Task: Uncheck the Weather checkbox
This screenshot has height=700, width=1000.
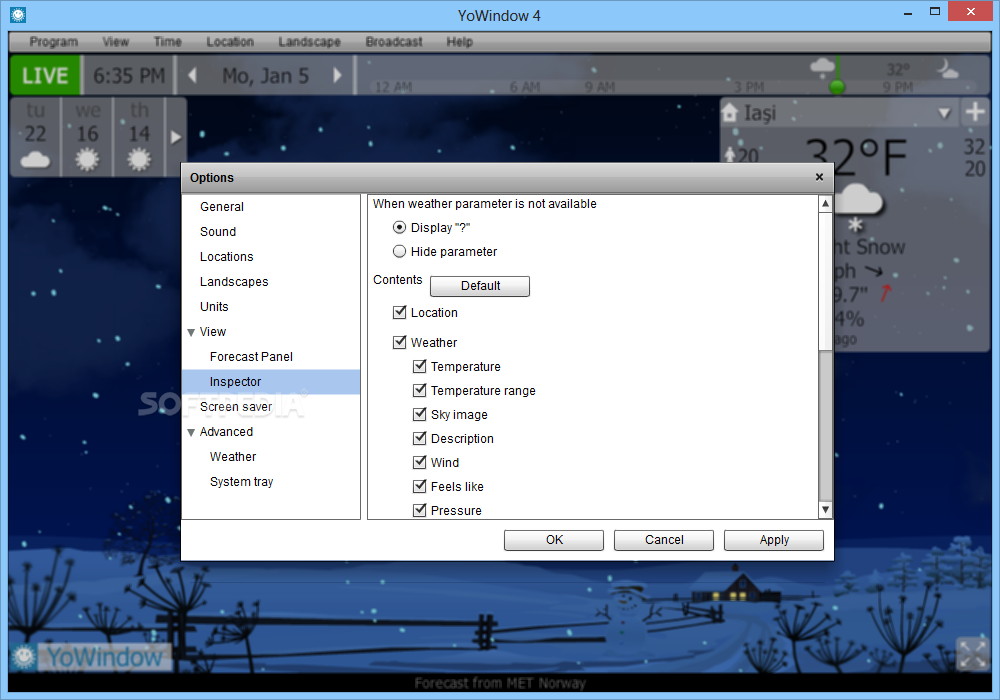Action: [x=400, y=342]
